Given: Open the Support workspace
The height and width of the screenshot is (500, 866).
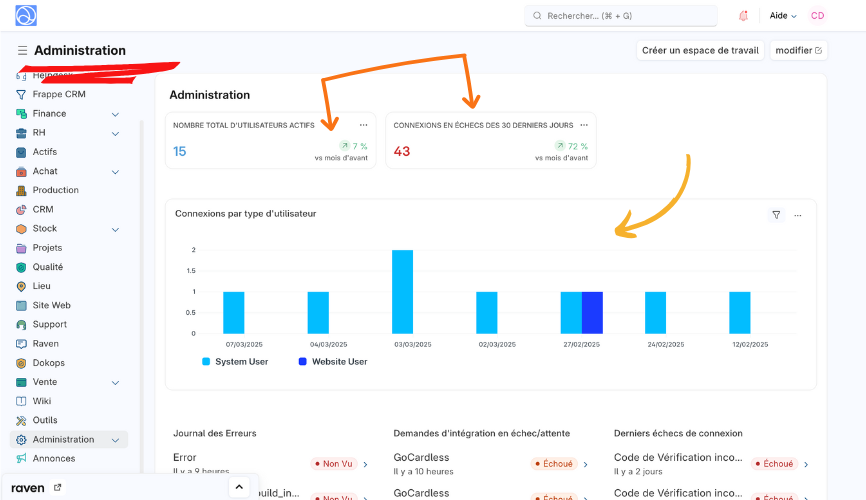Looking at the screenshot, I should [x=50, y=325].
